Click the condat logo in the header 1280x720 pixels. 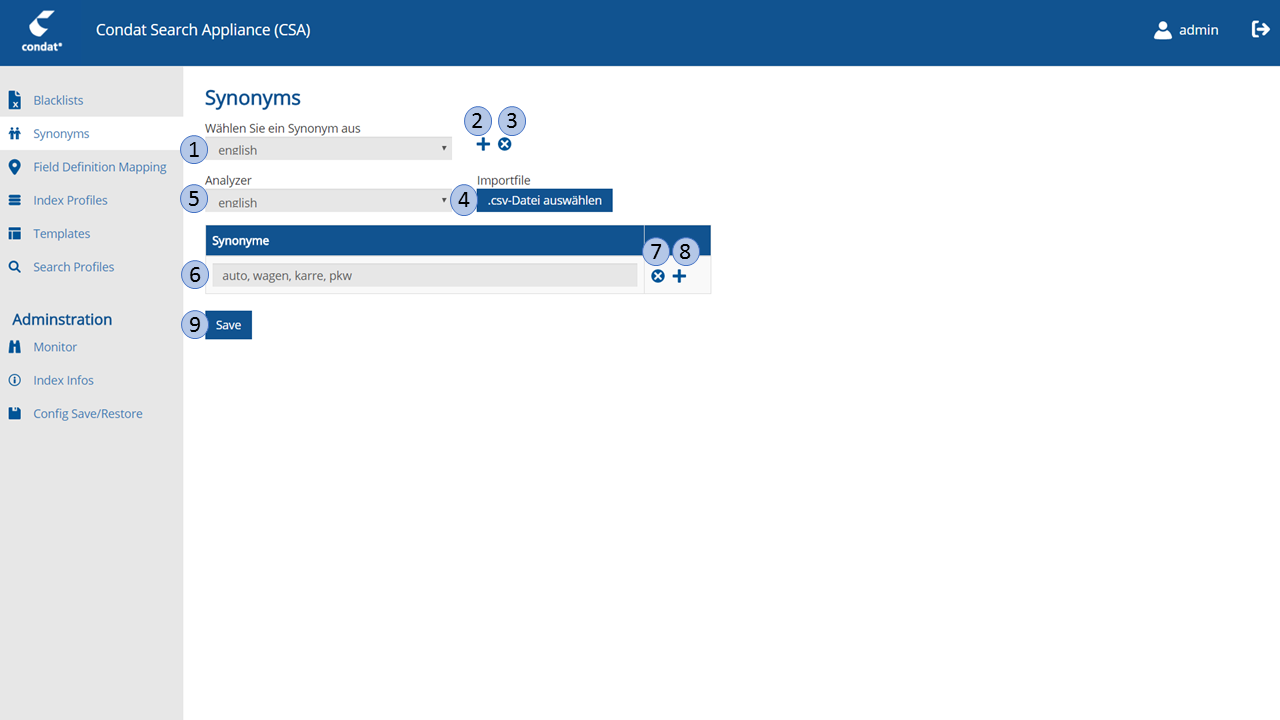(40, 31)
